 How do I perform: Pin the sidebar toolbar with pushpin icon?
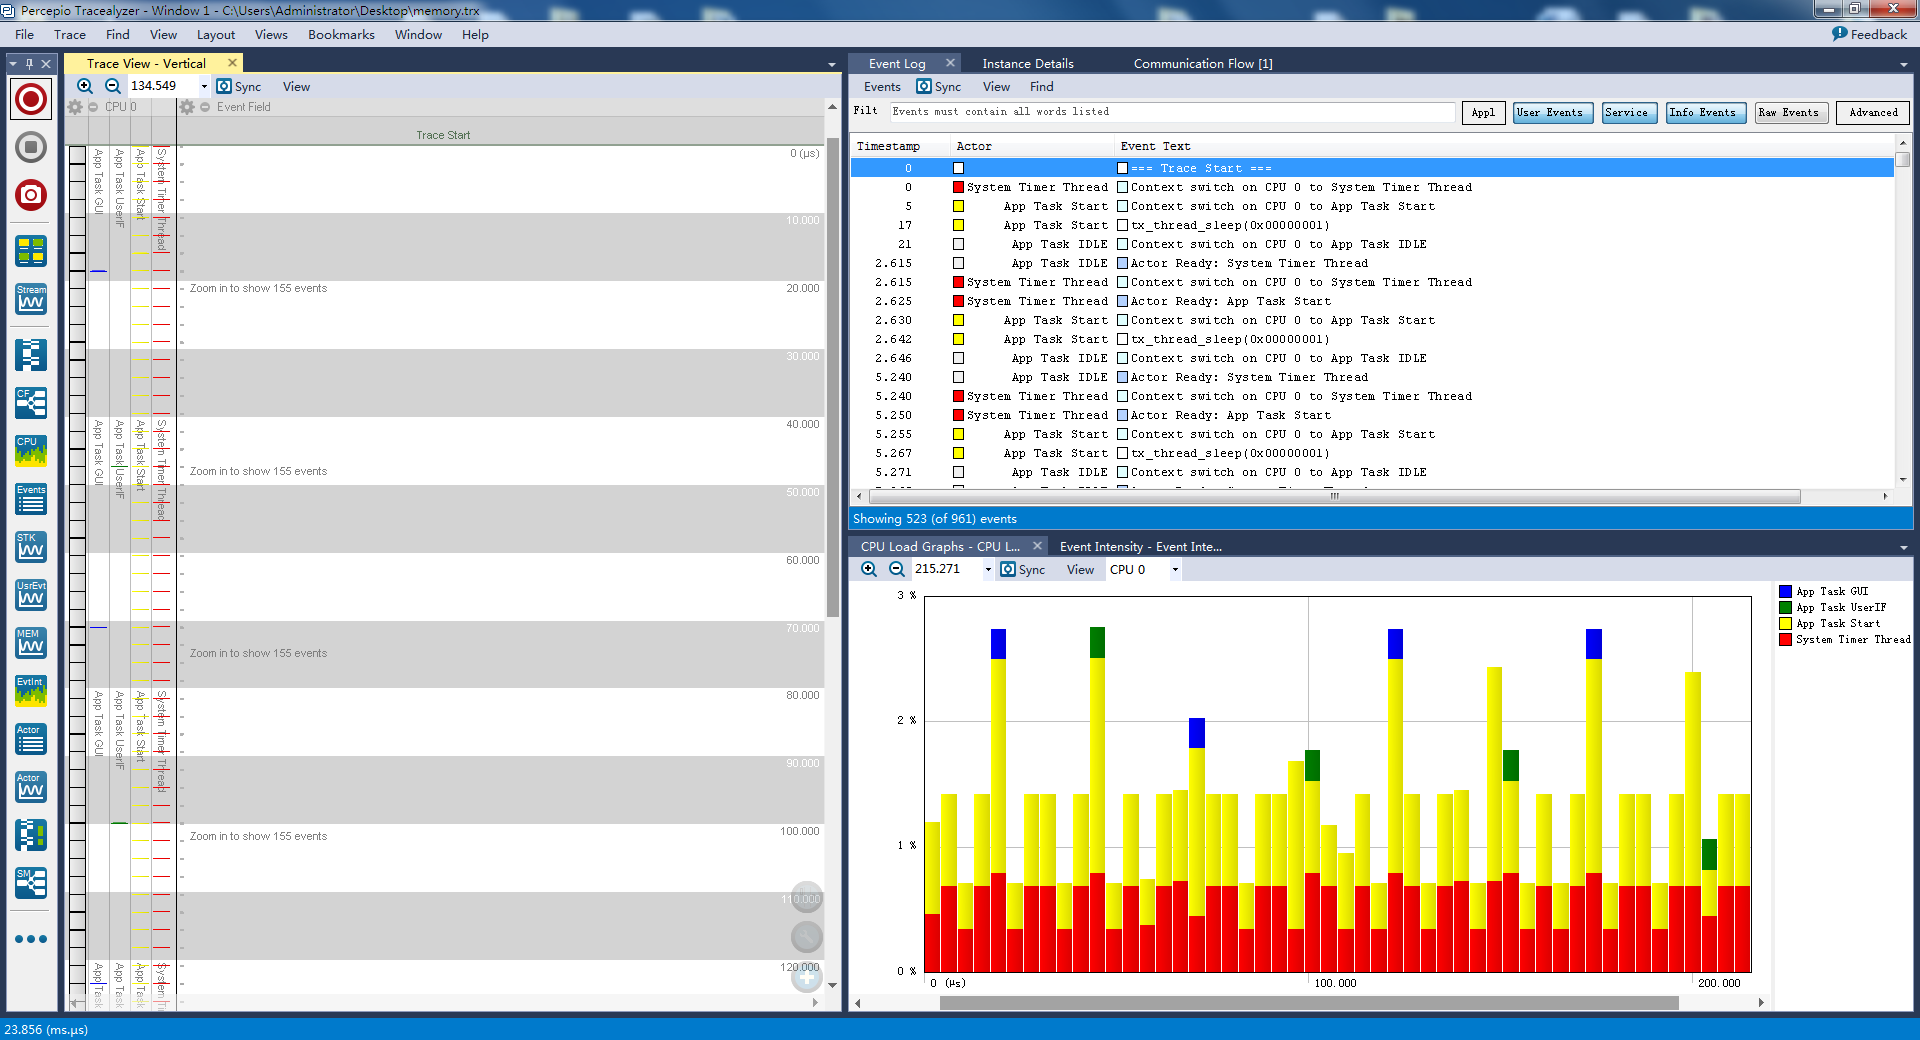click(x=29, y=63)
